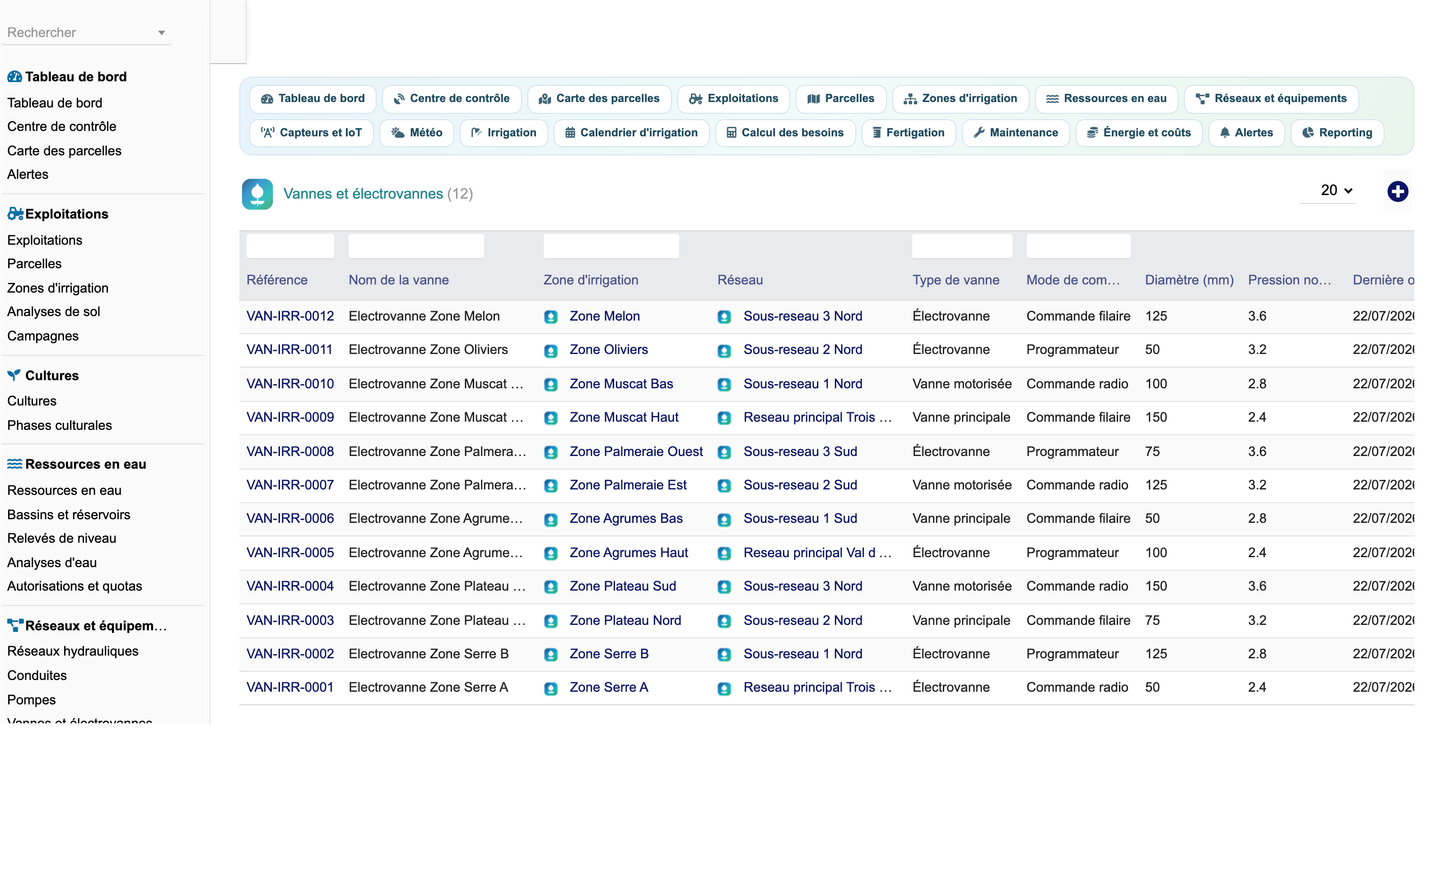Click the zone icon beside Zone Muscat Bas

point(551,385)
